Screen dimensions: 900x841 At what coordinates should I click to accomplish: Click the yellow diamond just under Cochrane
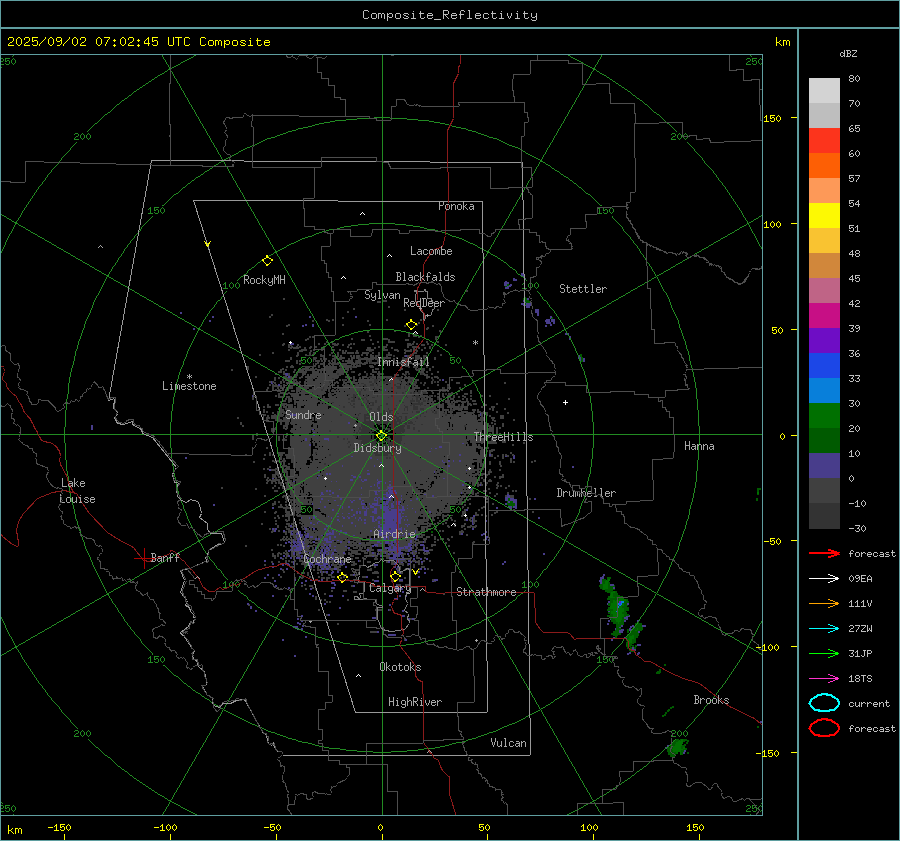click(342, 577)
